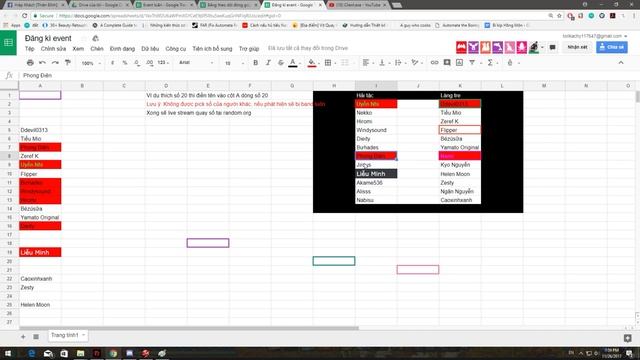Open Chrome from the taskbar

click(113, 353)
